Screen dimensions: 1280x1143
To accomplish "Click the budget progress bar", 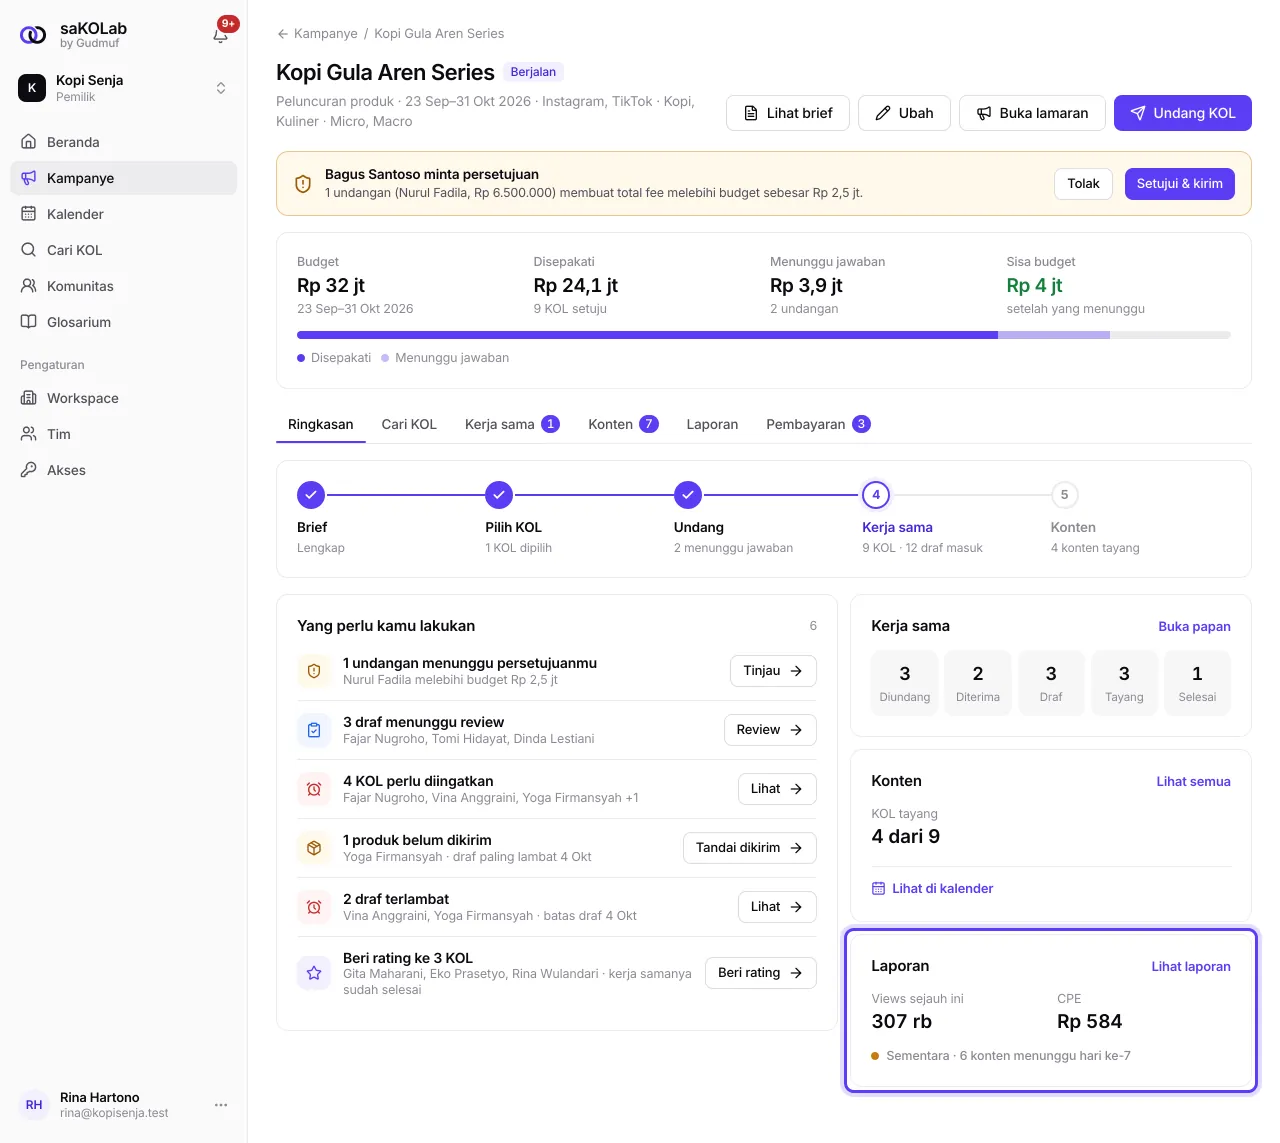I will click(x=764, y=335).
